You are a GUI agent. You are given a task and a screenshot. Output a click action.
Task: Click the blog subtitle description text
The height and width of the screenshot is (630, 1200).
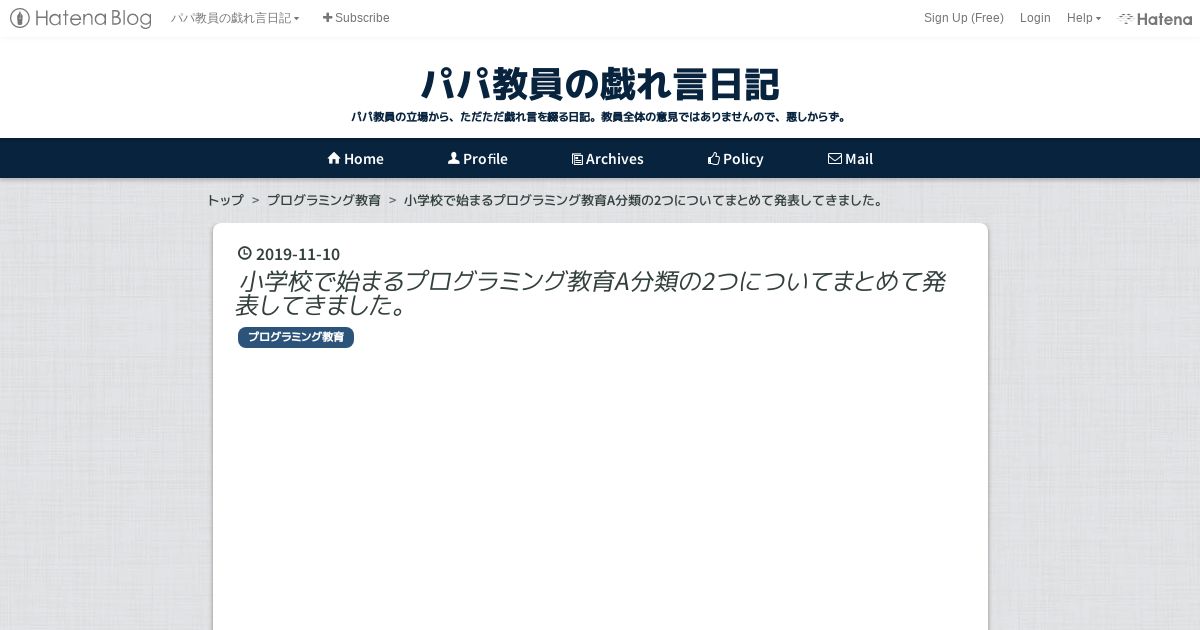point(600,117)
